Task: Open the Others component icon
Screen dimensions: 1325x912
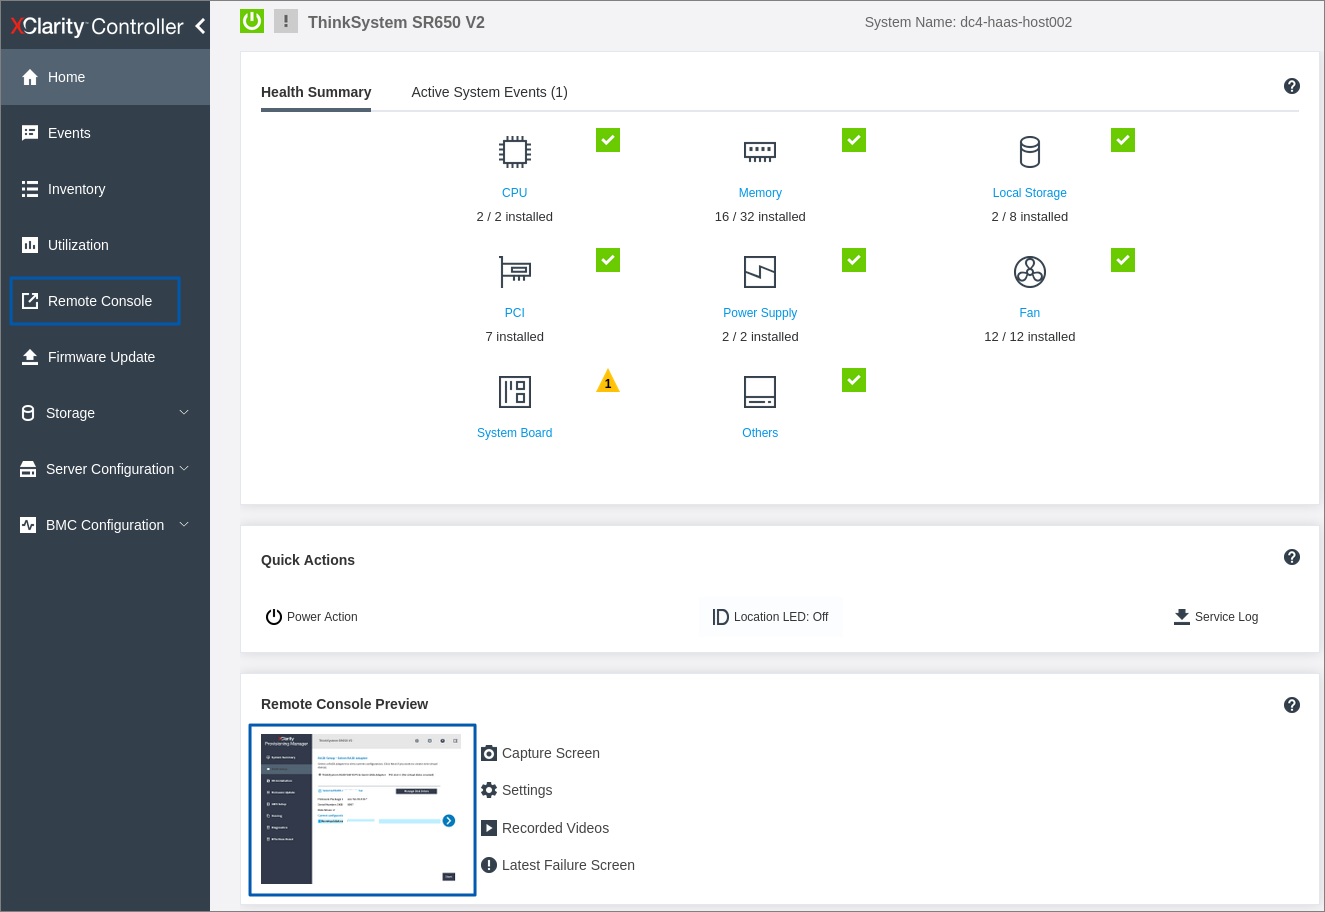Action: 760,392
